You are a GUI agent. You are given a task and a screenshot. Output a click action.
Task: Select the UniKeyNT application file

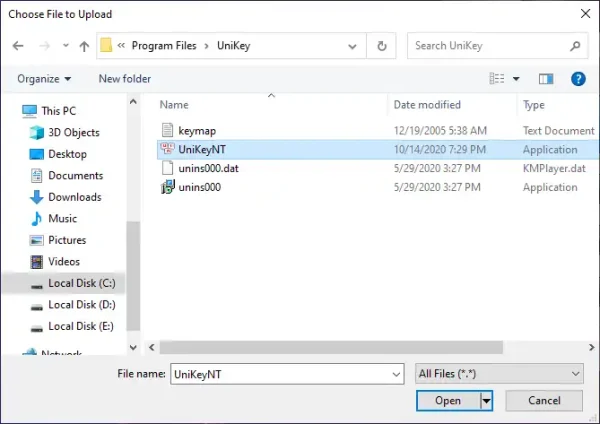202,149
